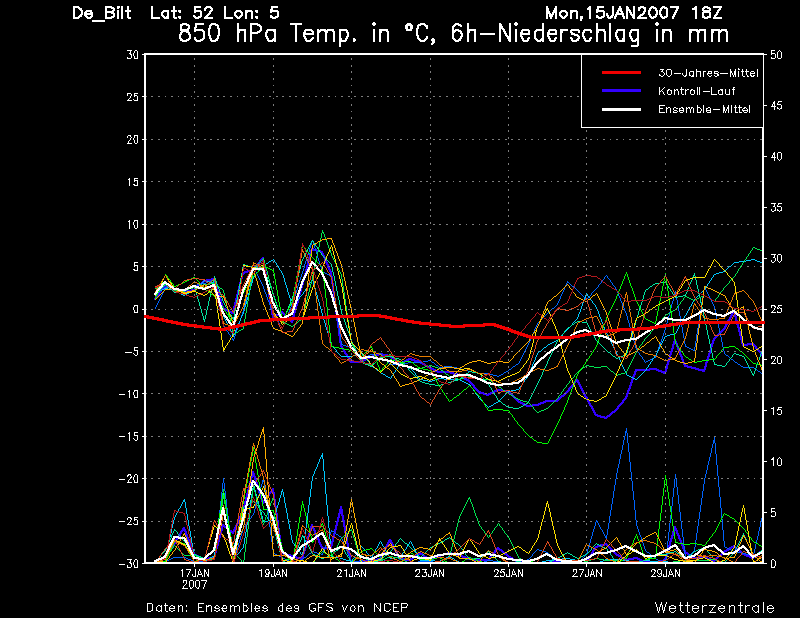Click '35' on the precipitation axis
The image size is (800, 618).
(x=776, y=208)
